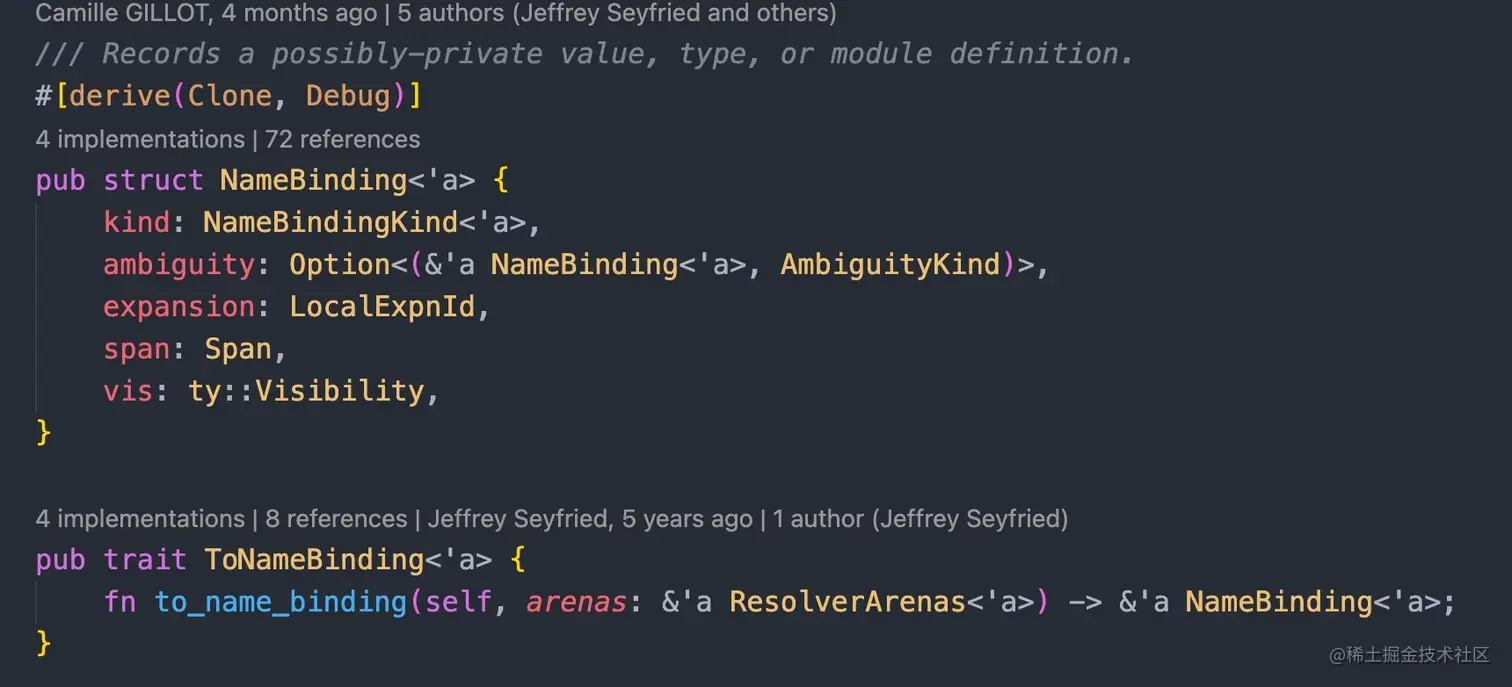Viewport: 1512px width, 687px height.
Task: Click the 'span' field name
Action: 136,348
